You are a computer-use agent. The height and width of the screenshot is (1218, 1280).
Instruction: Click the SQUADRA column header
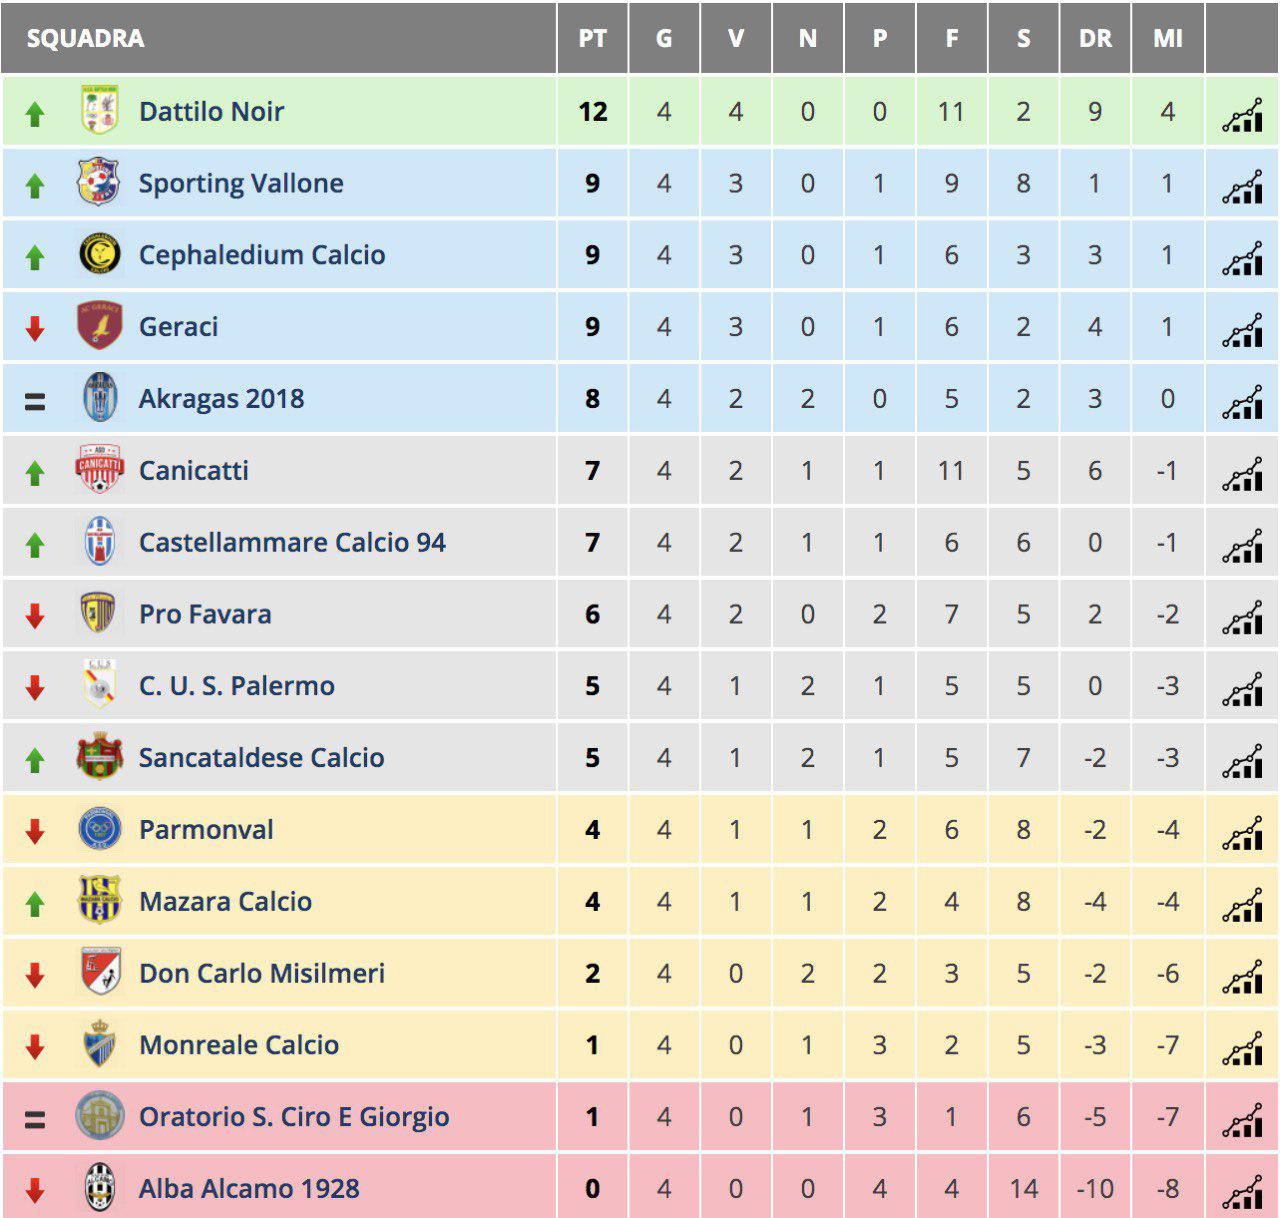pos(85,38)
